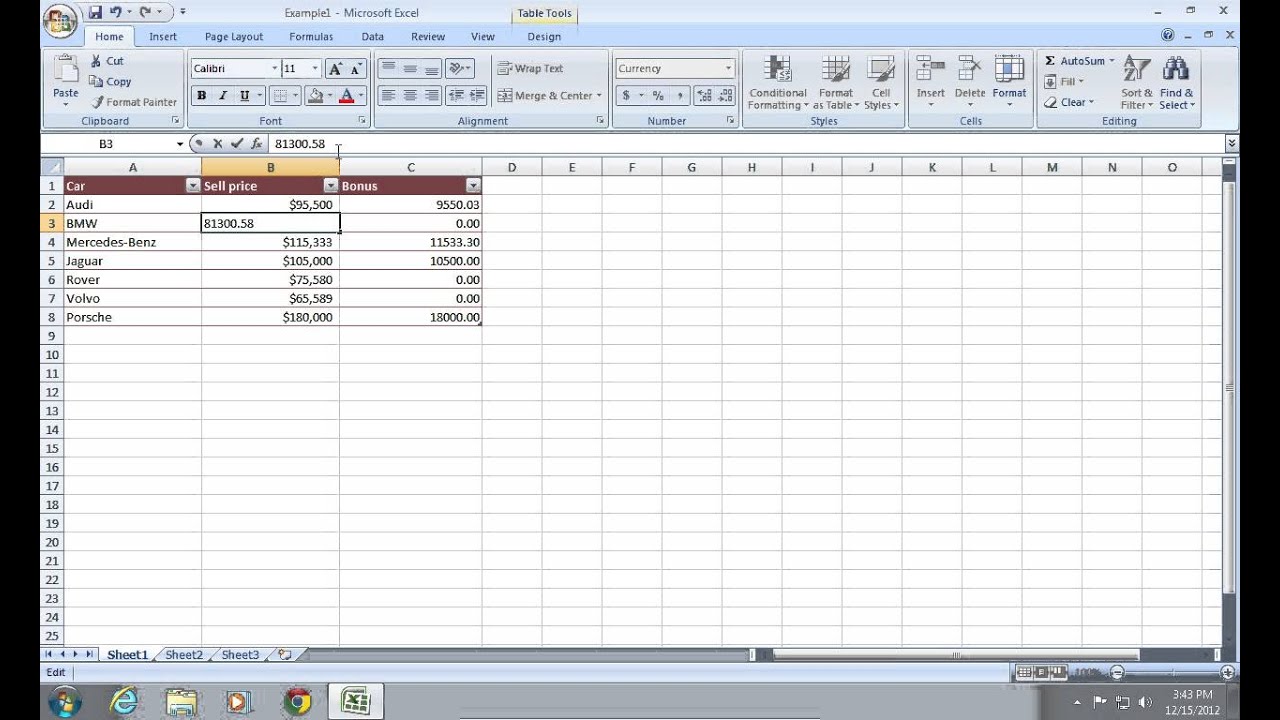Image resolution: width=1280 pixels, height=720 pixels.
Task: Open the Bonus column filter dropdown
Action: (473, 186)
